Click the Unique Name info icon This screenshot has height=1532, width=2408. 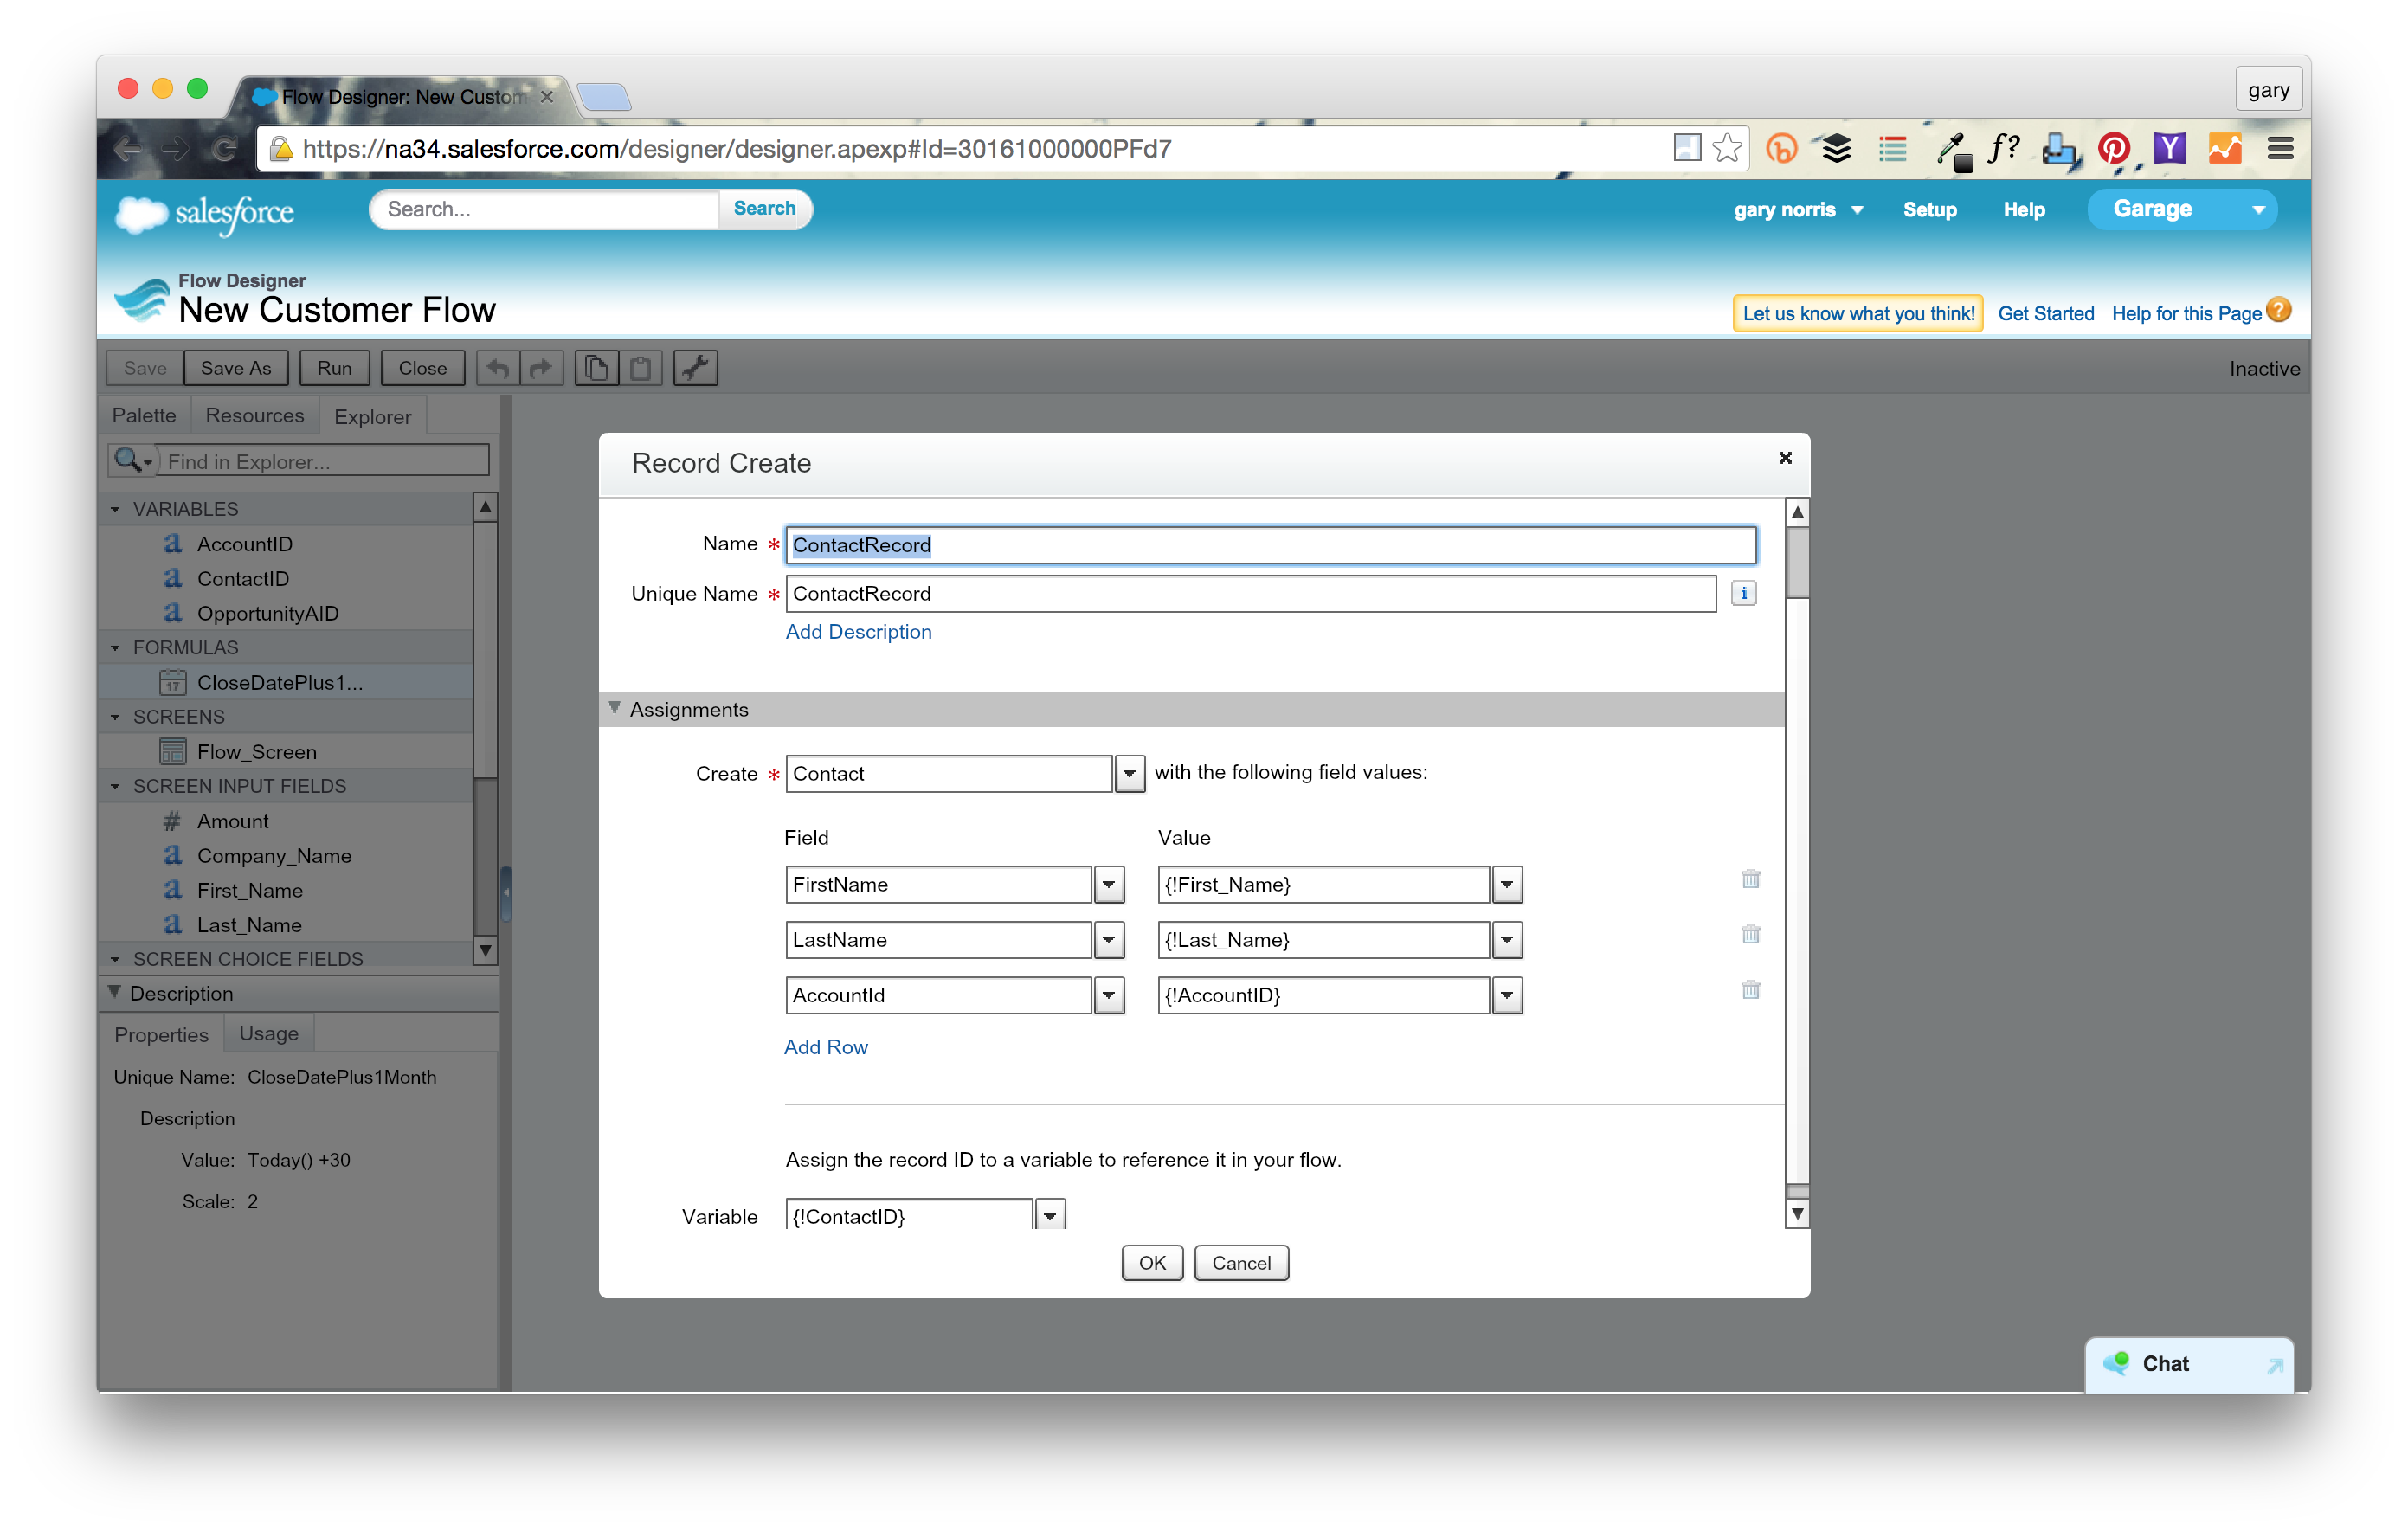(1743, 593)
